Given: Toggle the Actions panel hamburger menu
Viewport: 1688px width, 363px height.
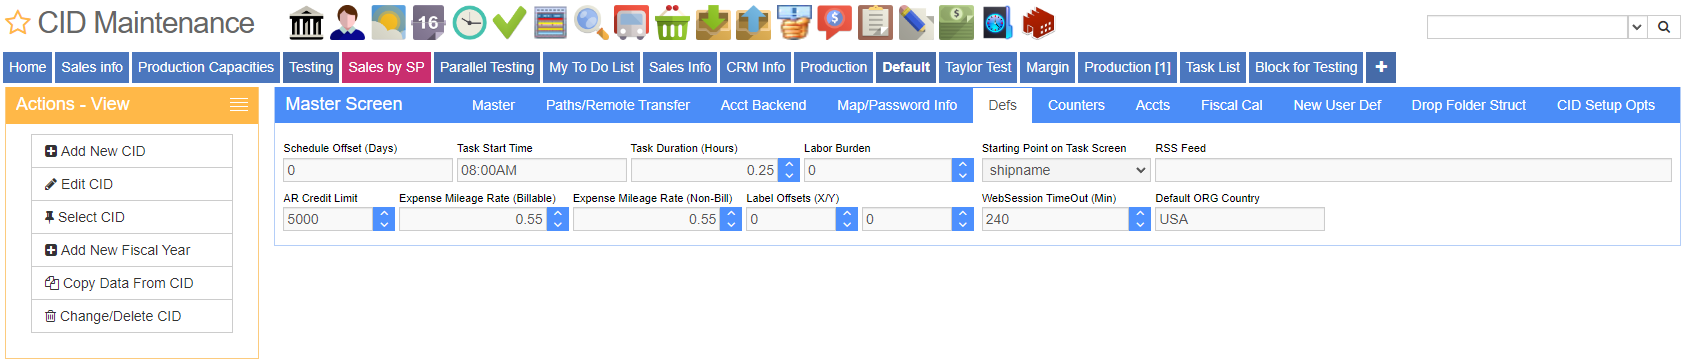Looking at the screenshot, I should point(239,105).
